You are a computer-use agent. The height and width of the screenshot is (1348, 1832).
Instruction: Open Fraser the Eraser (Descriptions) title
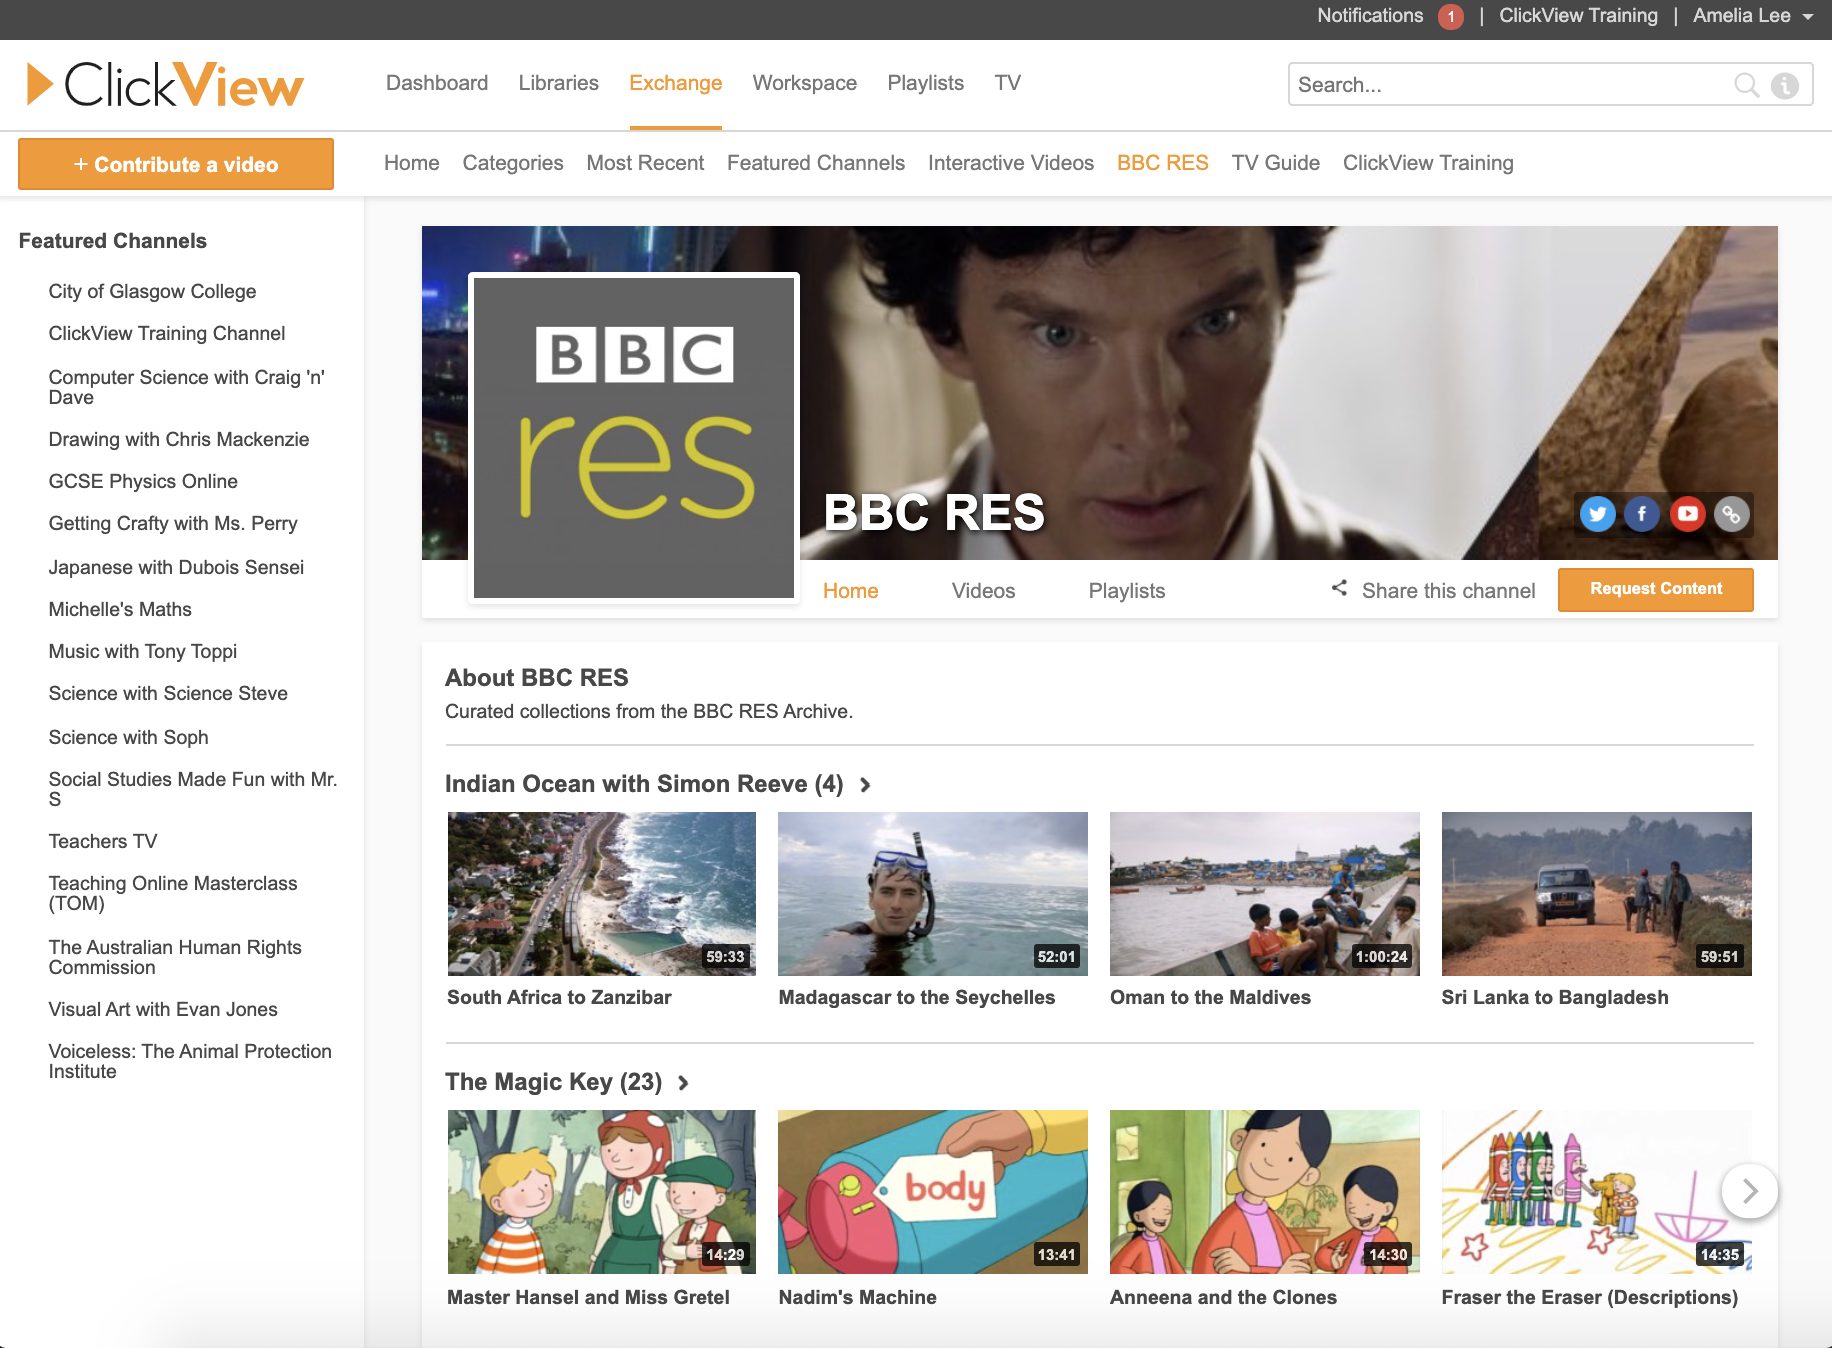pos(1589,1297)
